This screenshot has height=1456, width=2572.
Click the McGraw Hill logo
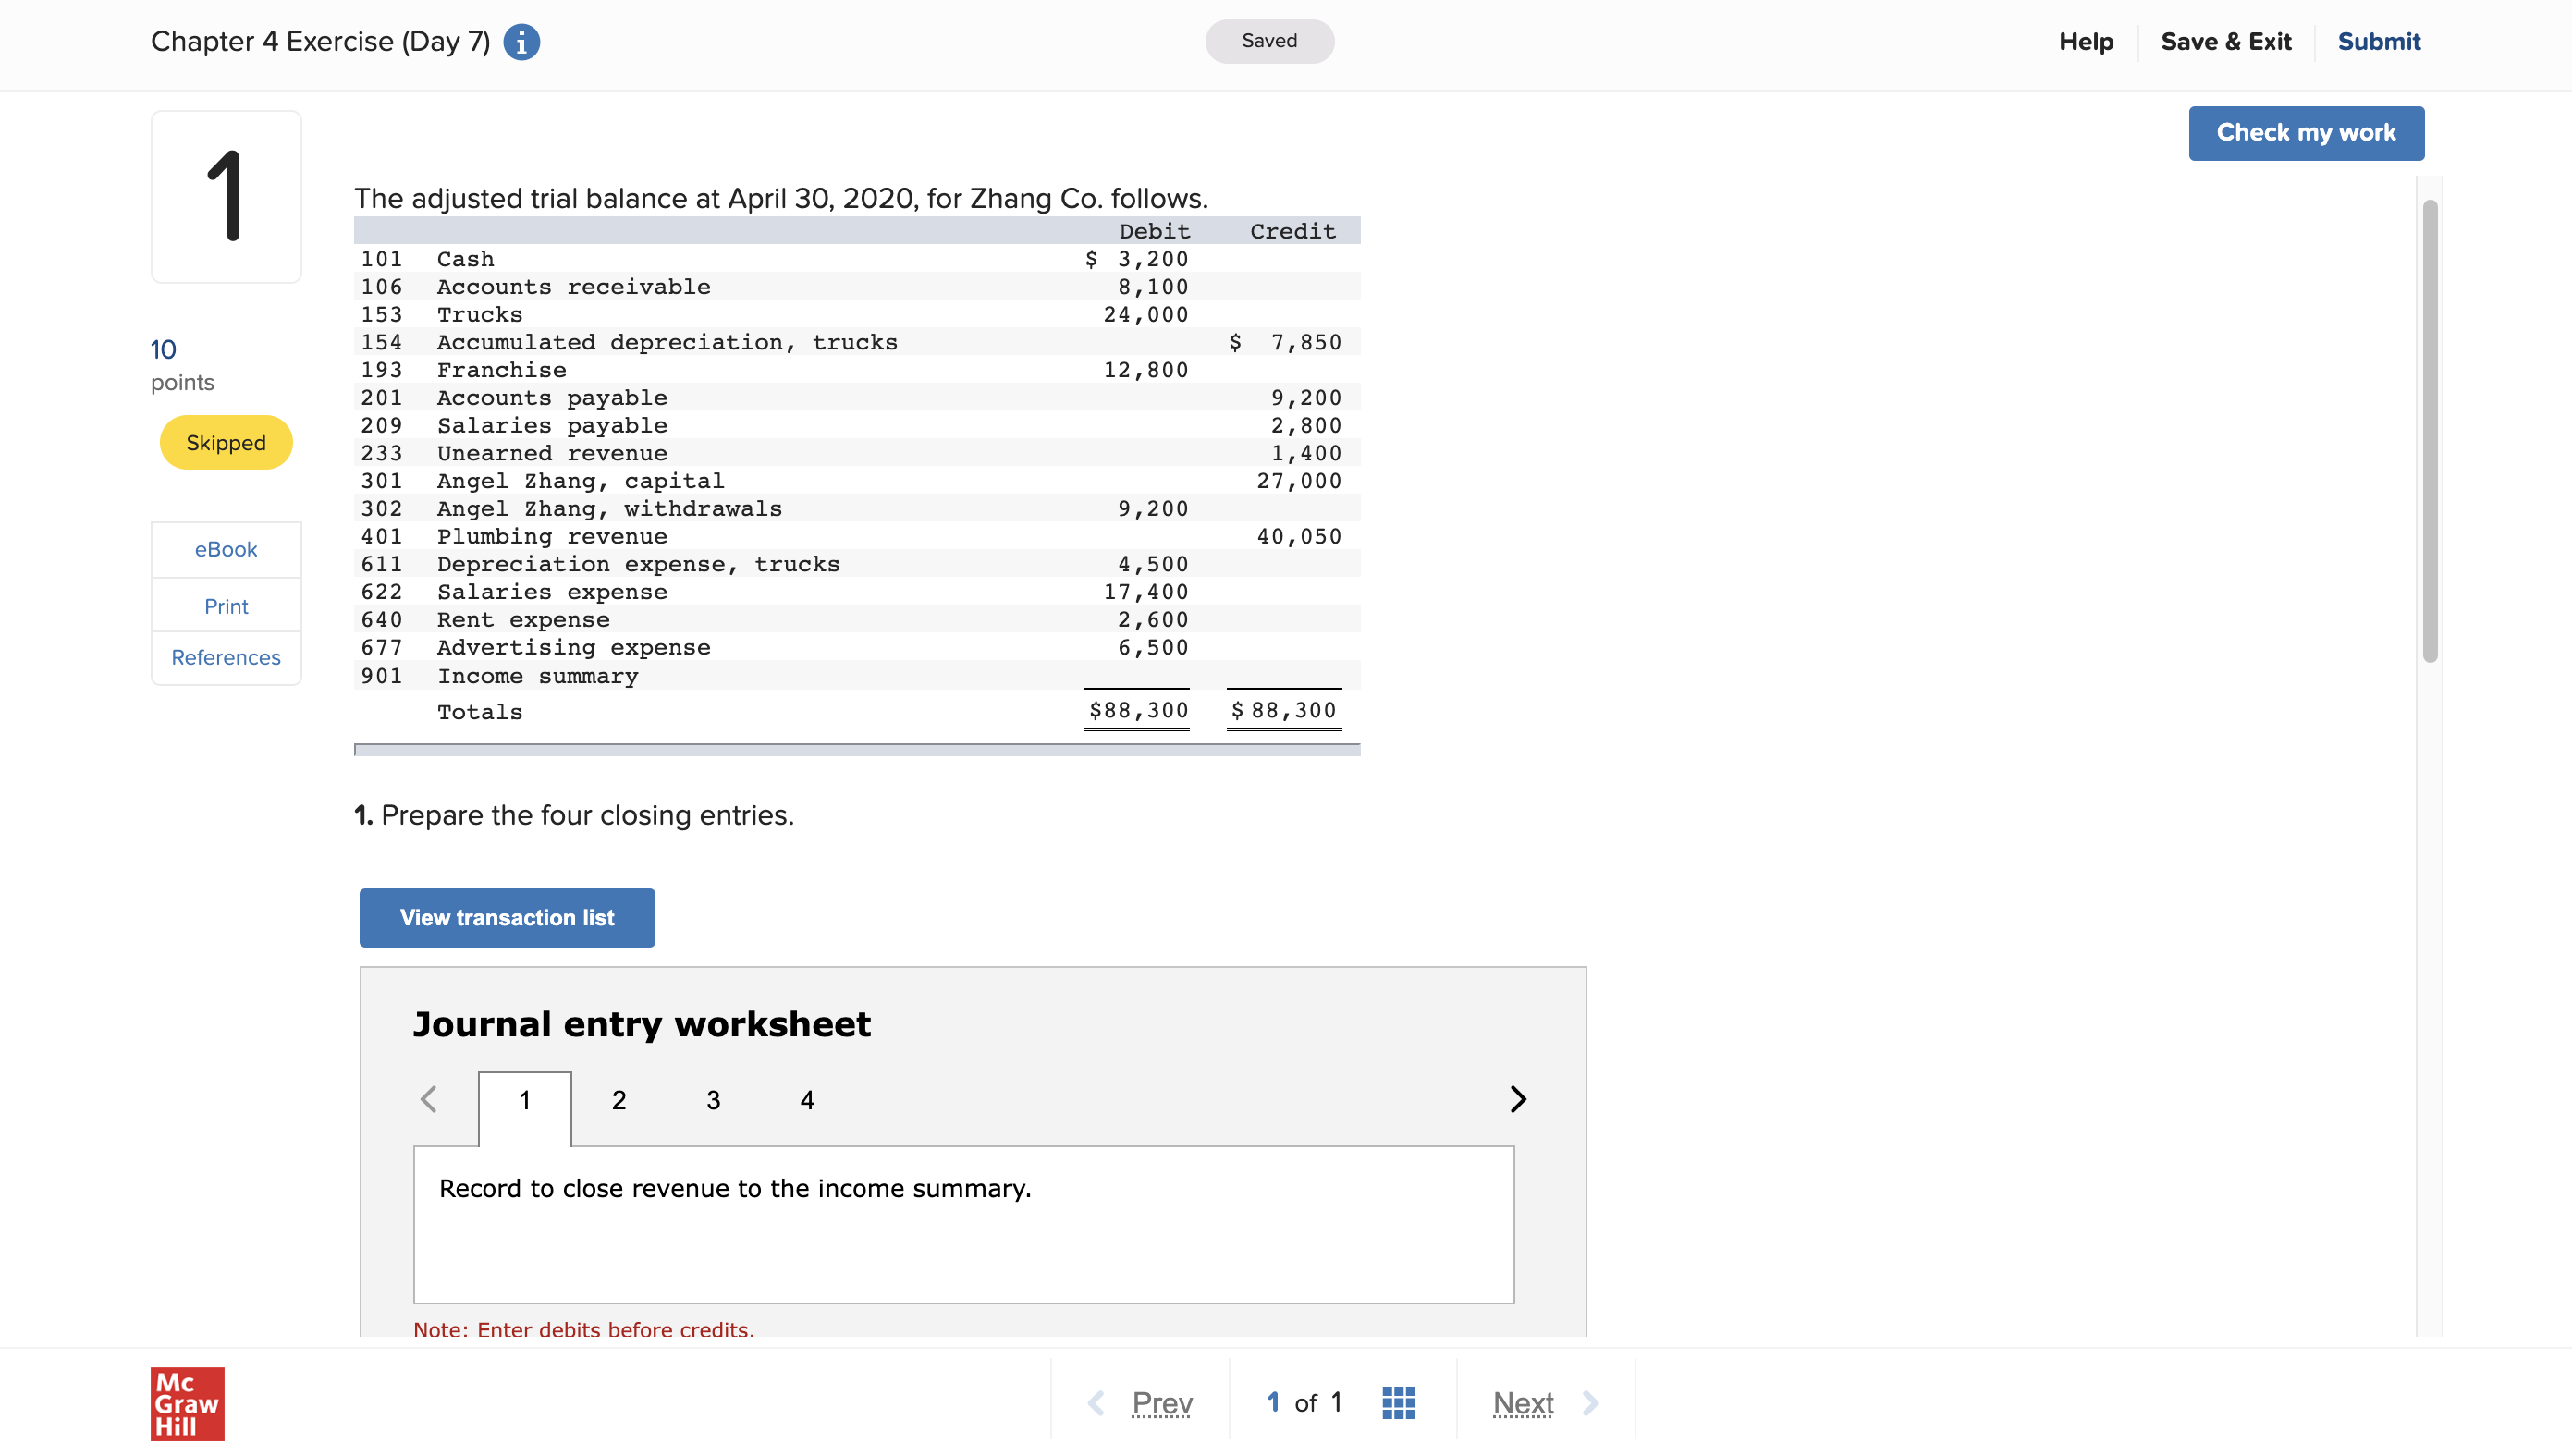(x=187, y=1403)
